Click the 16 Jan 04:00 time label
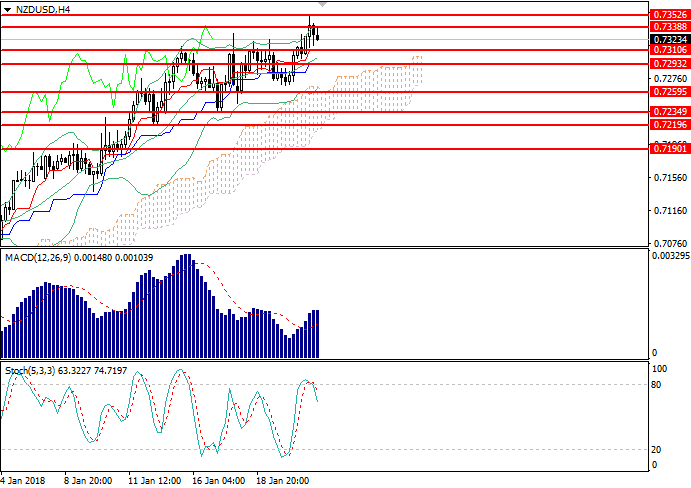This screenshot has height=488, width=691. (220, 479)
